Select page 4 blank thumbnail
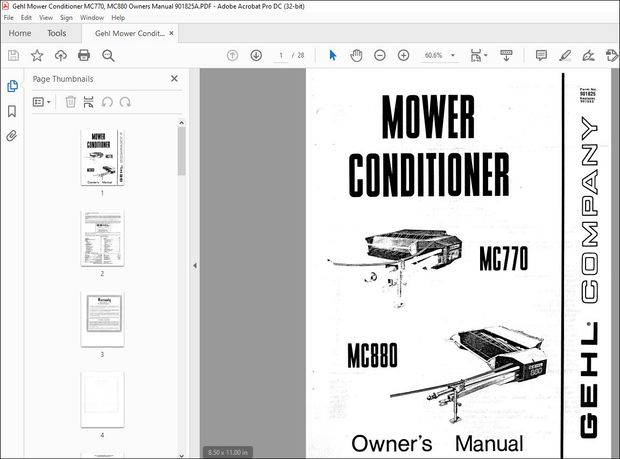 (x=102, y=399)
